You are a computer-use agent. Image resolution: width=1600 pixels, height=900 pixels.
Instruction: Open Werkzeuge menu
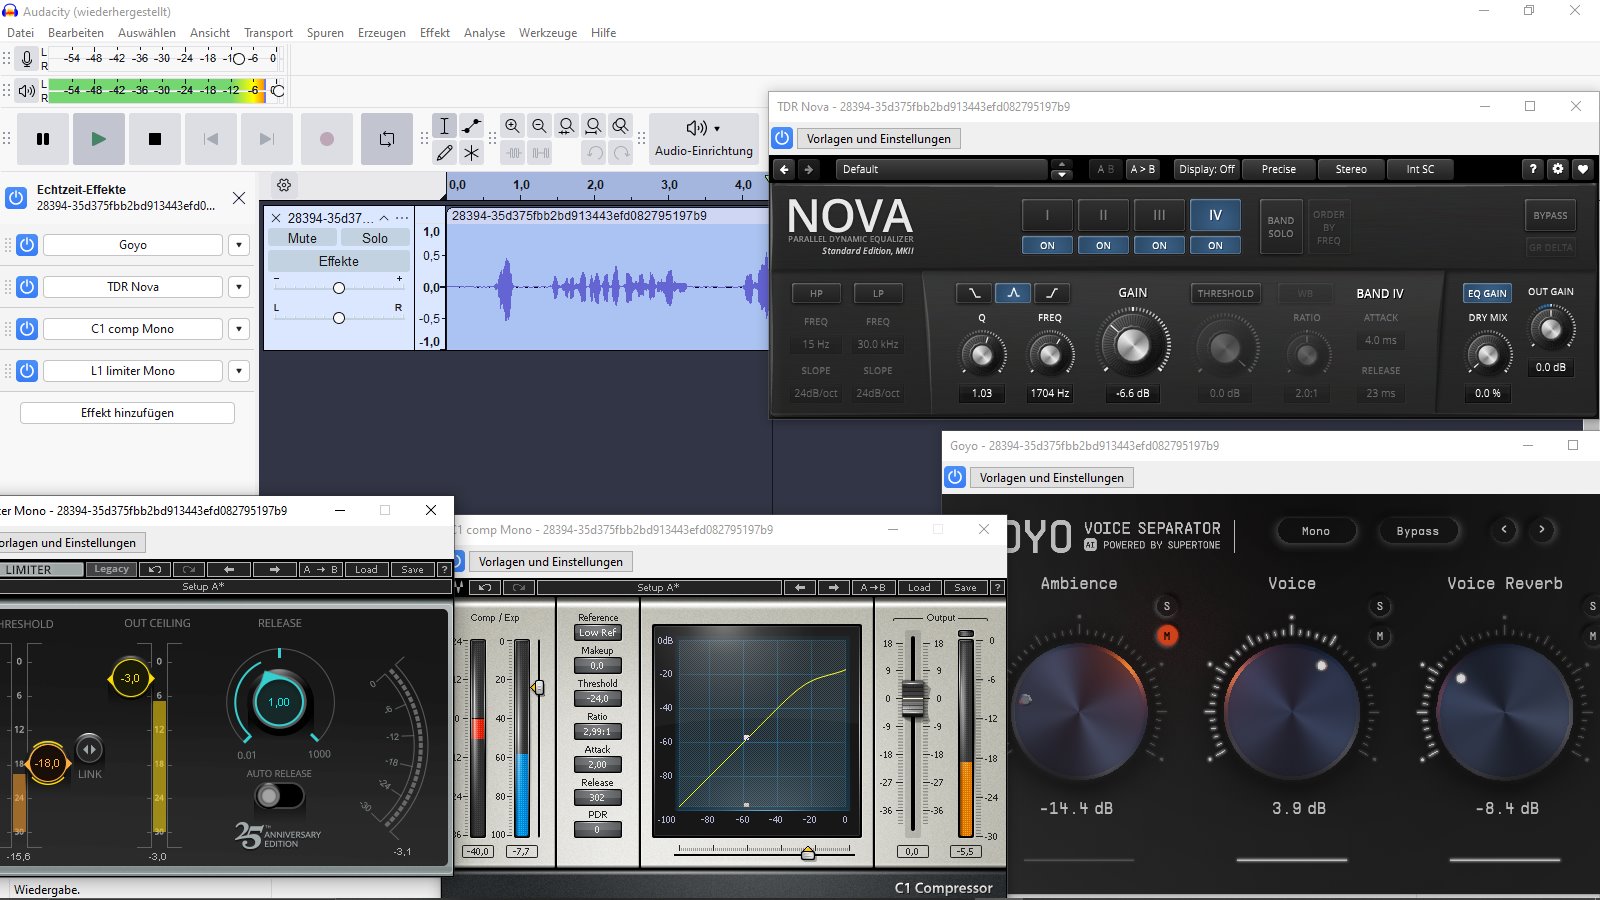548,32
